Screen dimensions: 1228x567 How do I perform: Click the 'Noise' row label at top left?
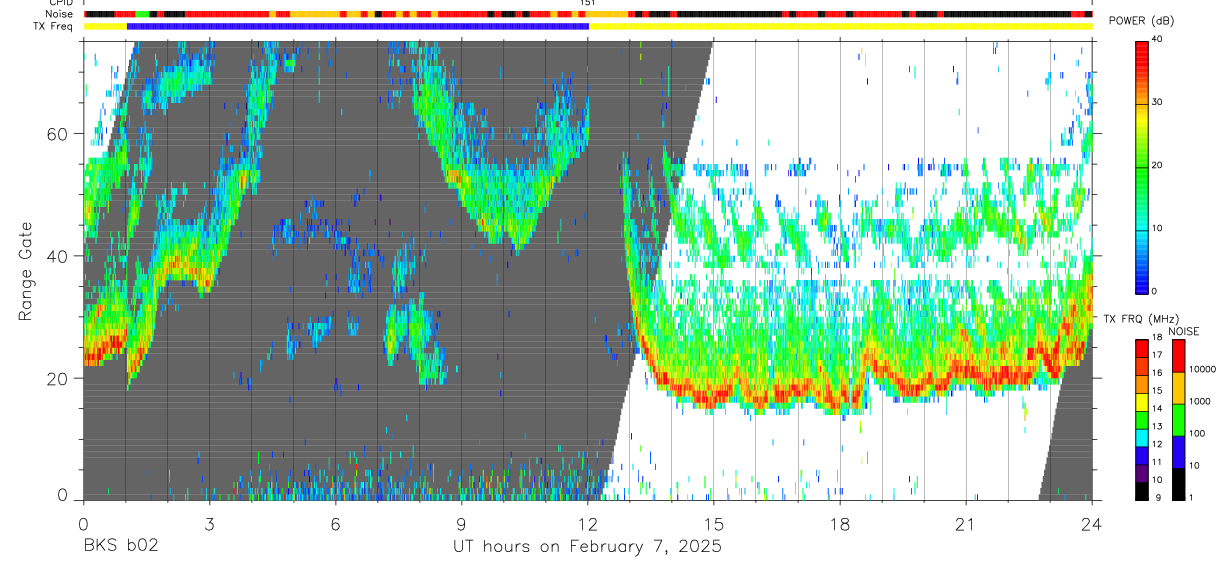[59, 14]
